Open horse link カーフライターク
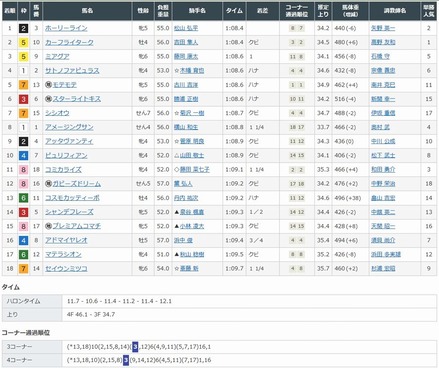The width and height of the screenshot is (439, 368). [x=69, y=42]
